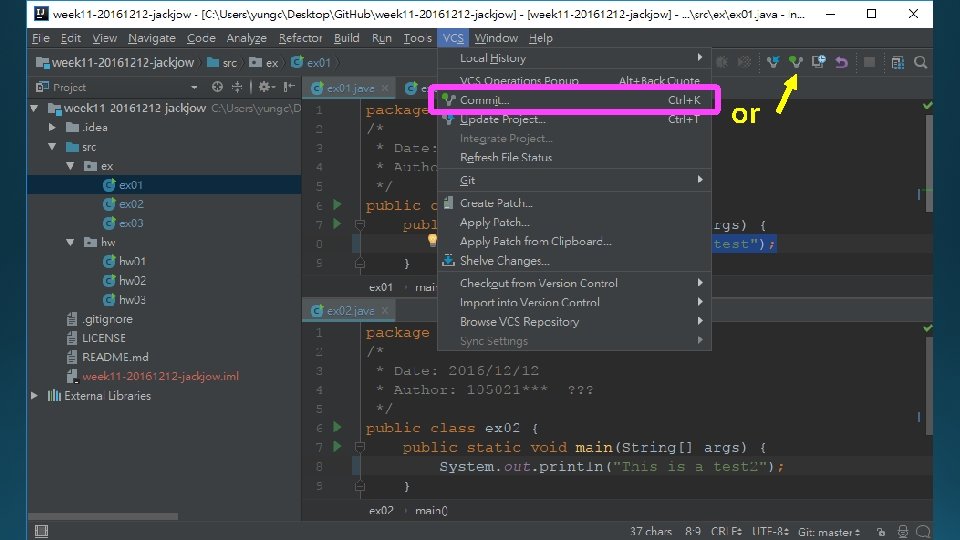Choose Update Project… menu entry
Viewport: 960px width, 540px height.
click(x=574, y=119)
